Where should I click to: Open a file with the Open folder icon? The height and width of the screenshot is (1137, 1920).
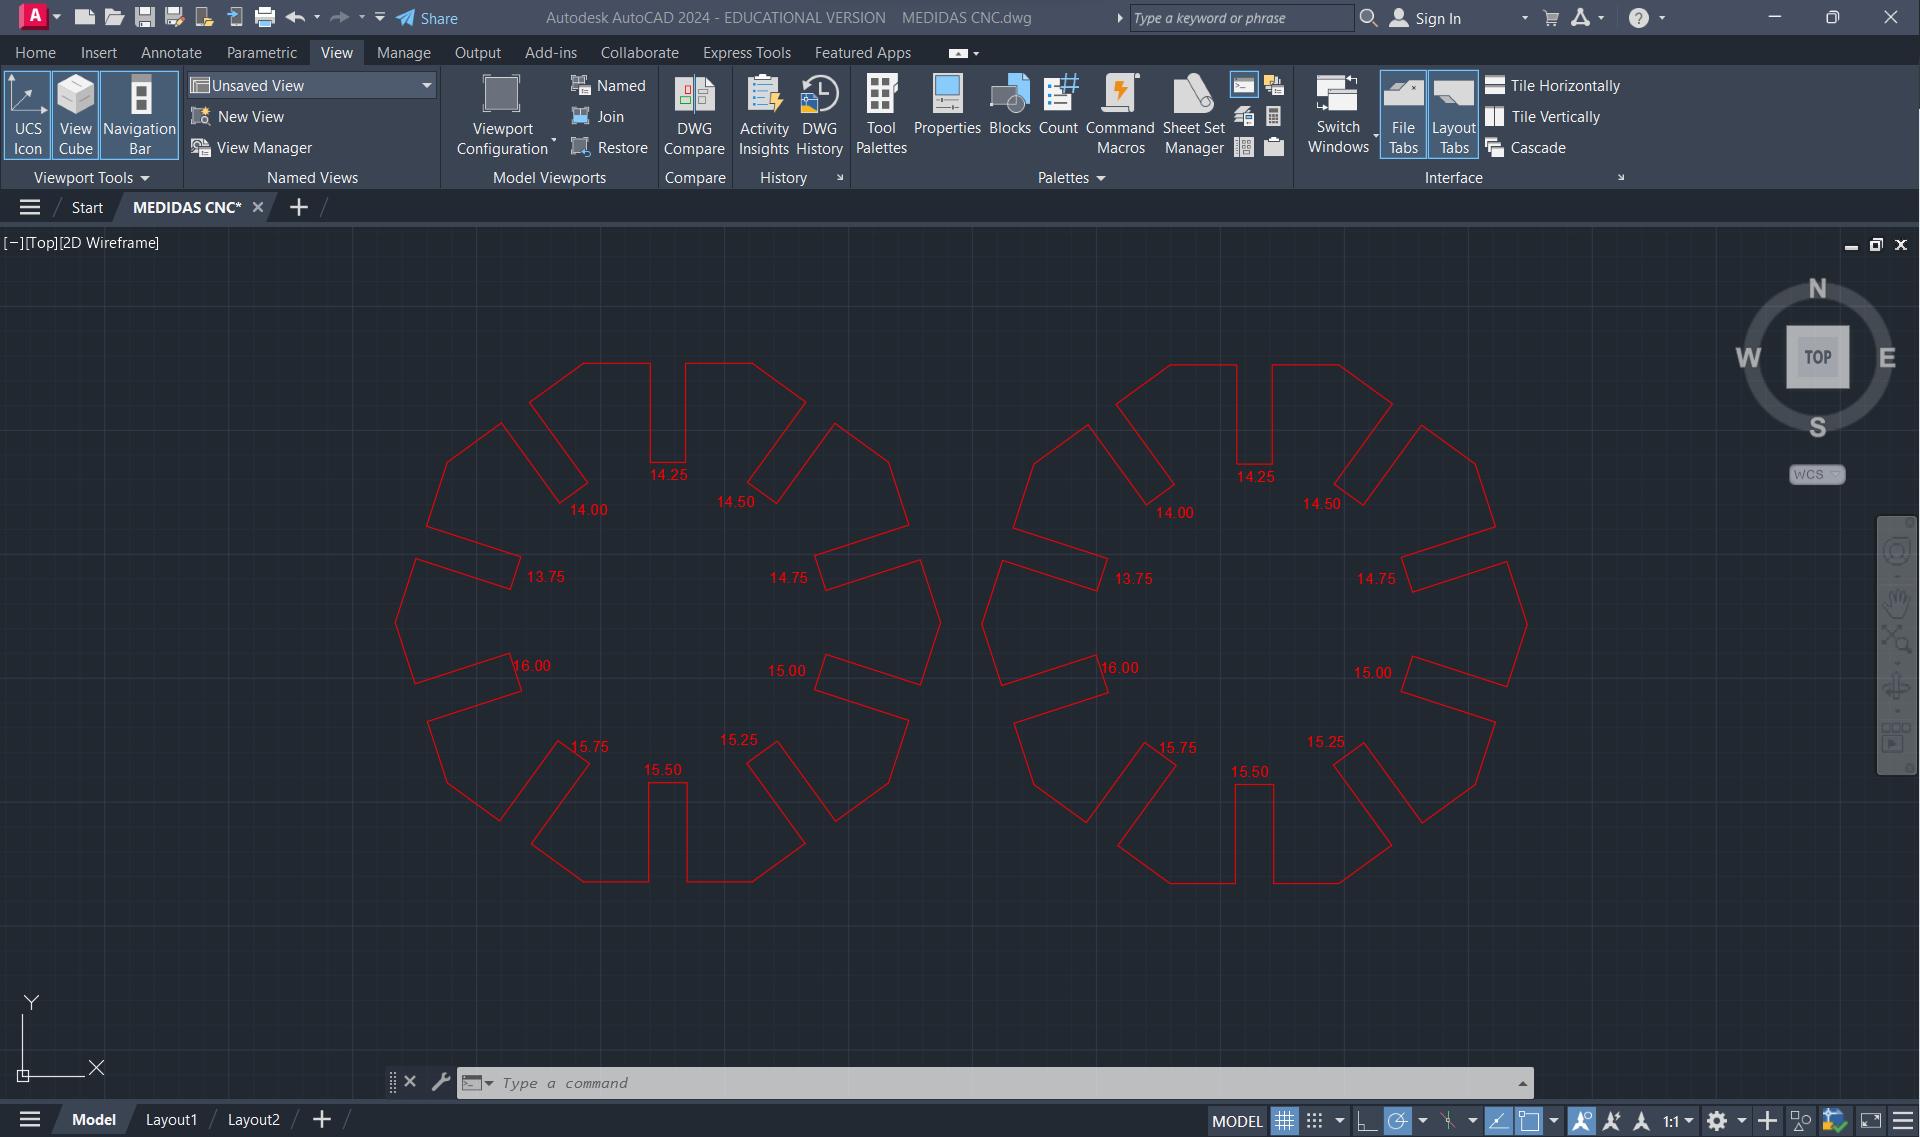pyautogui.click(x=114, y=17)
